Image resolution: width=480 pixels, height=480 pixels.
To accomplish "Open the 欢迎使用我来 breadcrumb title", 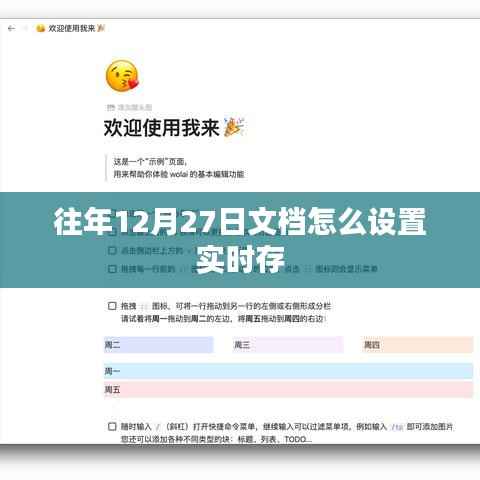I will (x=71, y=29).
